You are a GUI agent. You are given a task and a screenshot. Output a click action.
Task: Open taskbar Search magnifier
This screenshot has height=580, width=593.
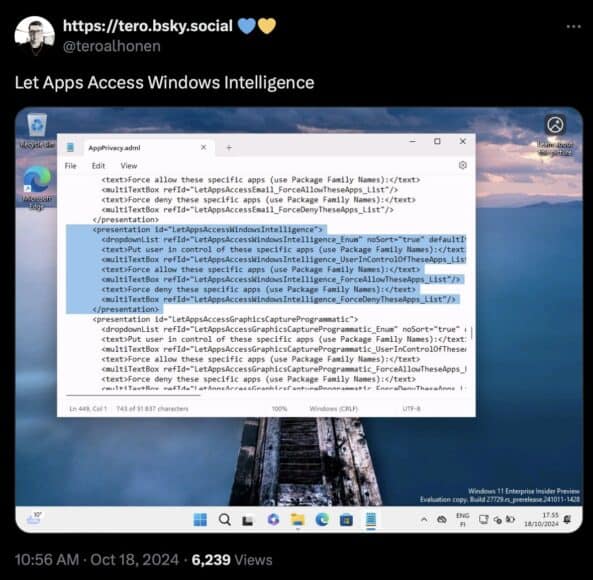coord(225,520)
